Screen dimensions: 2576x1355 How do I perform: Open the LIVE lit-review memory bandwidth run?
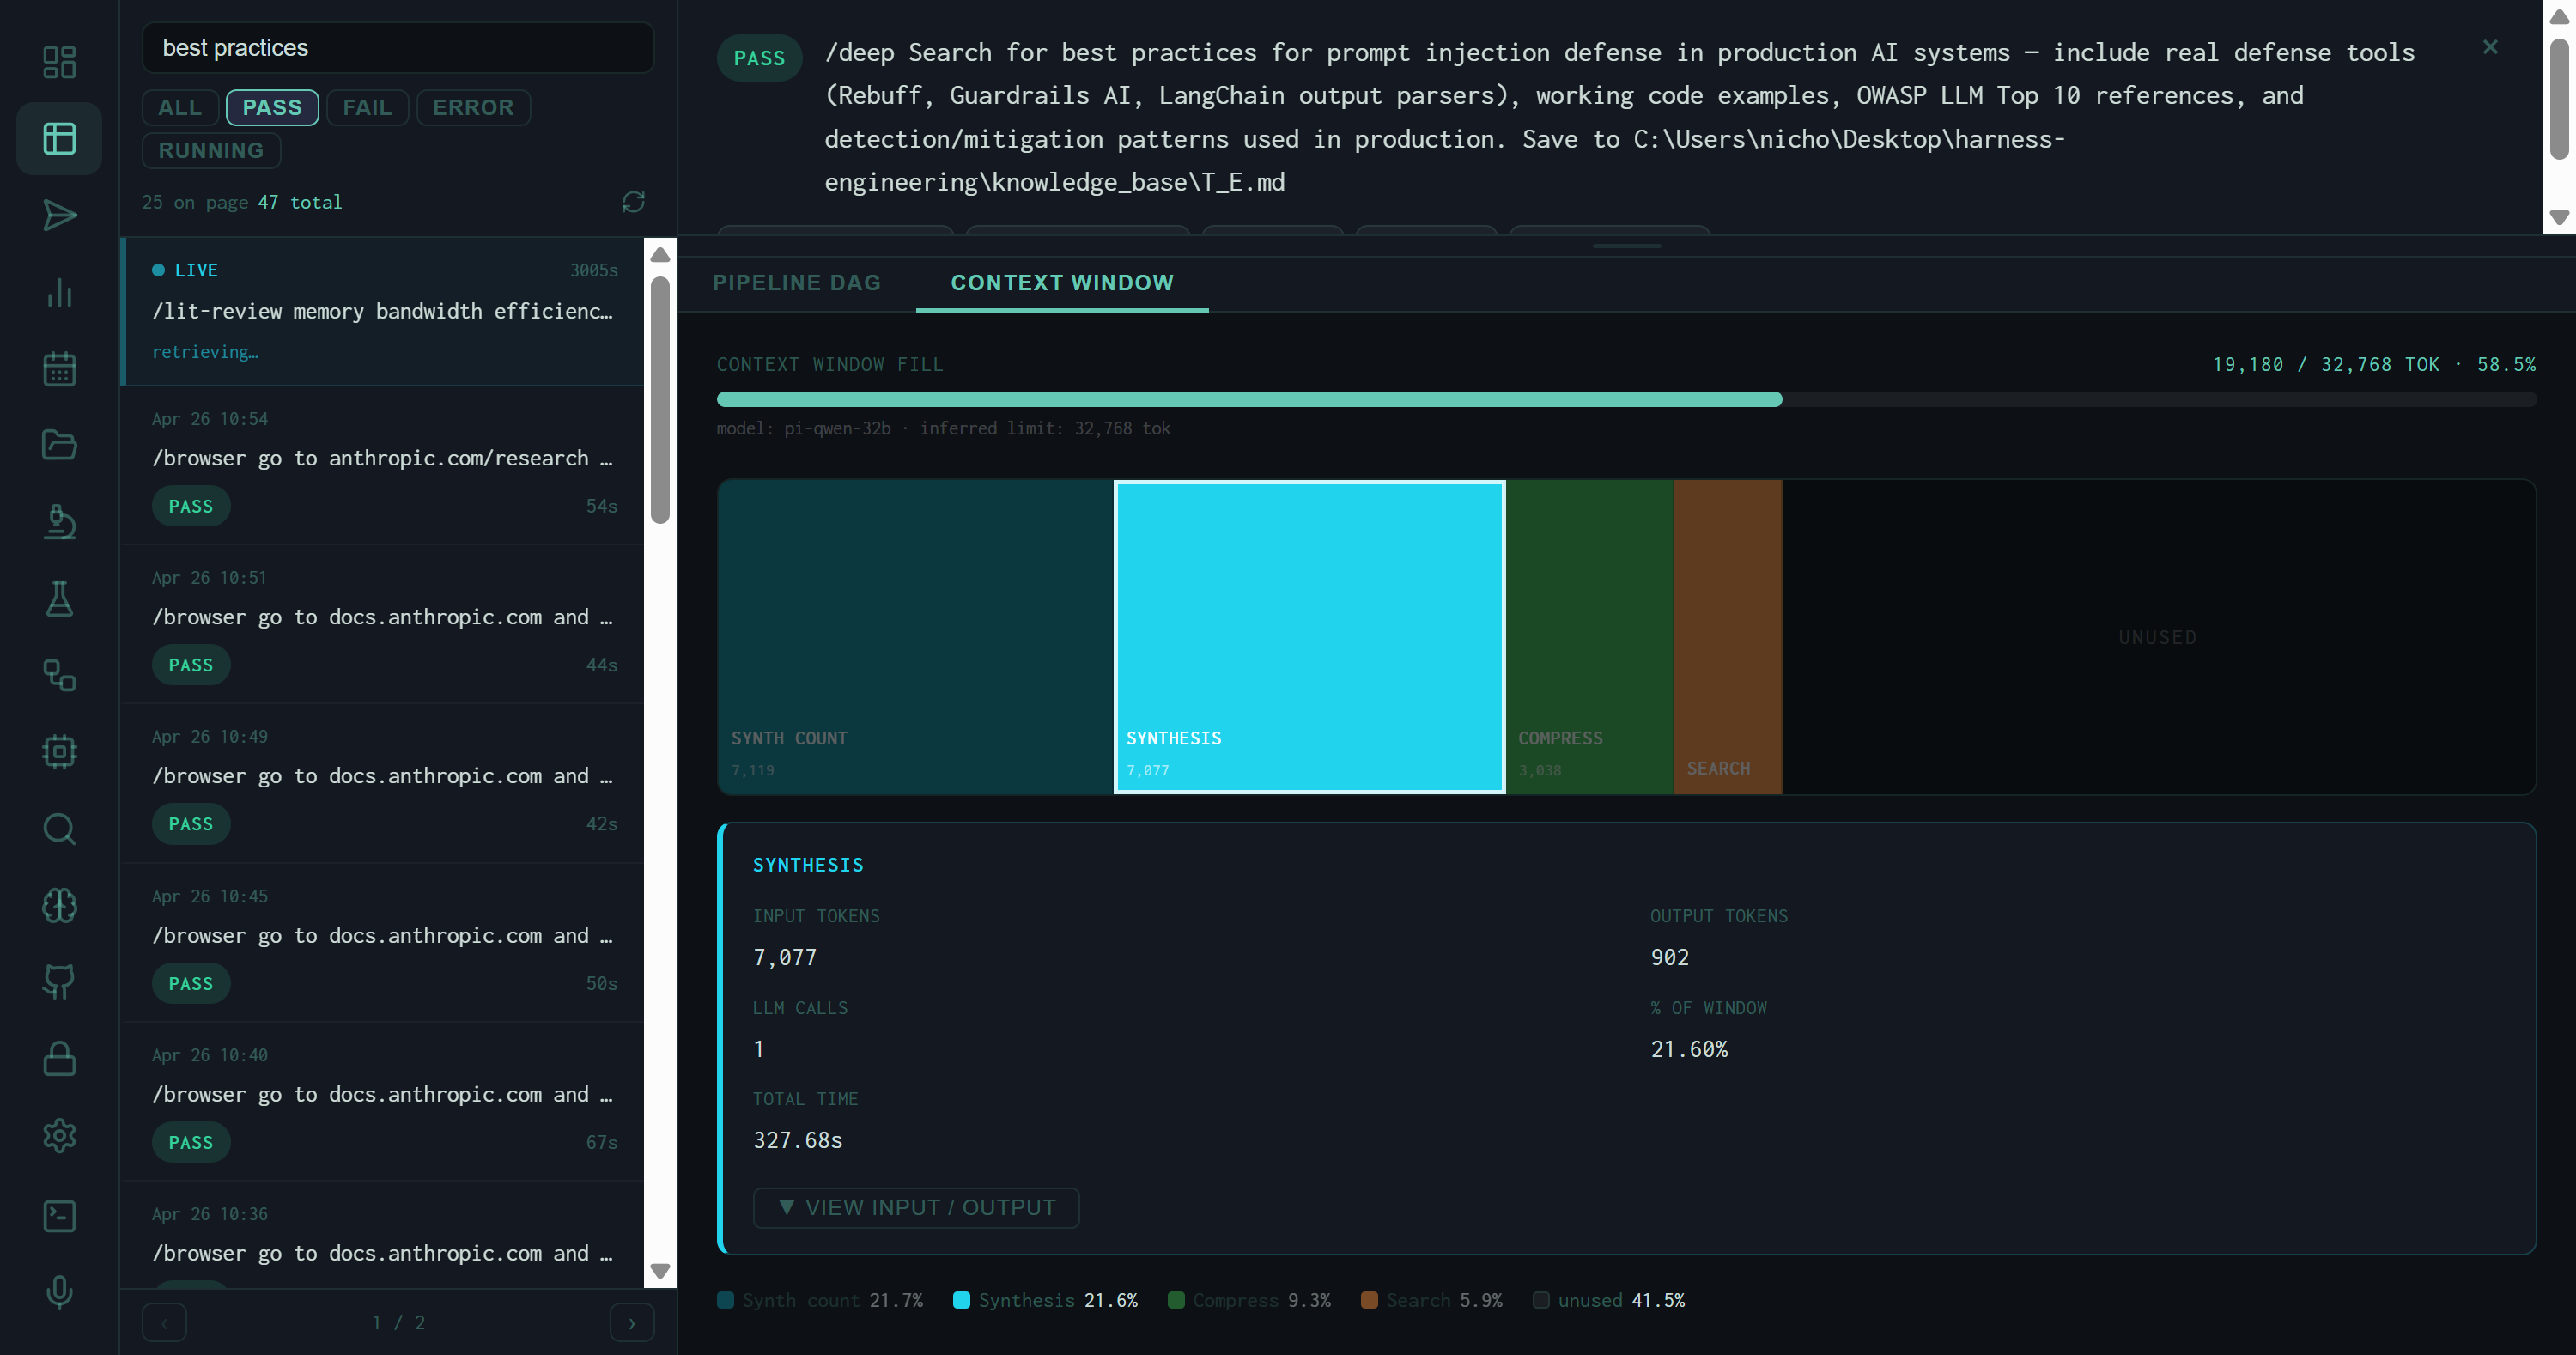tap(382, 311)
